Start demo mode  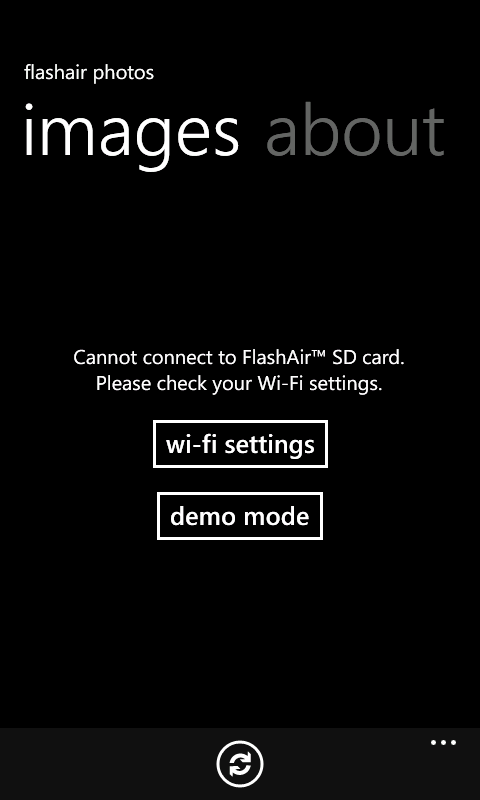240,516
